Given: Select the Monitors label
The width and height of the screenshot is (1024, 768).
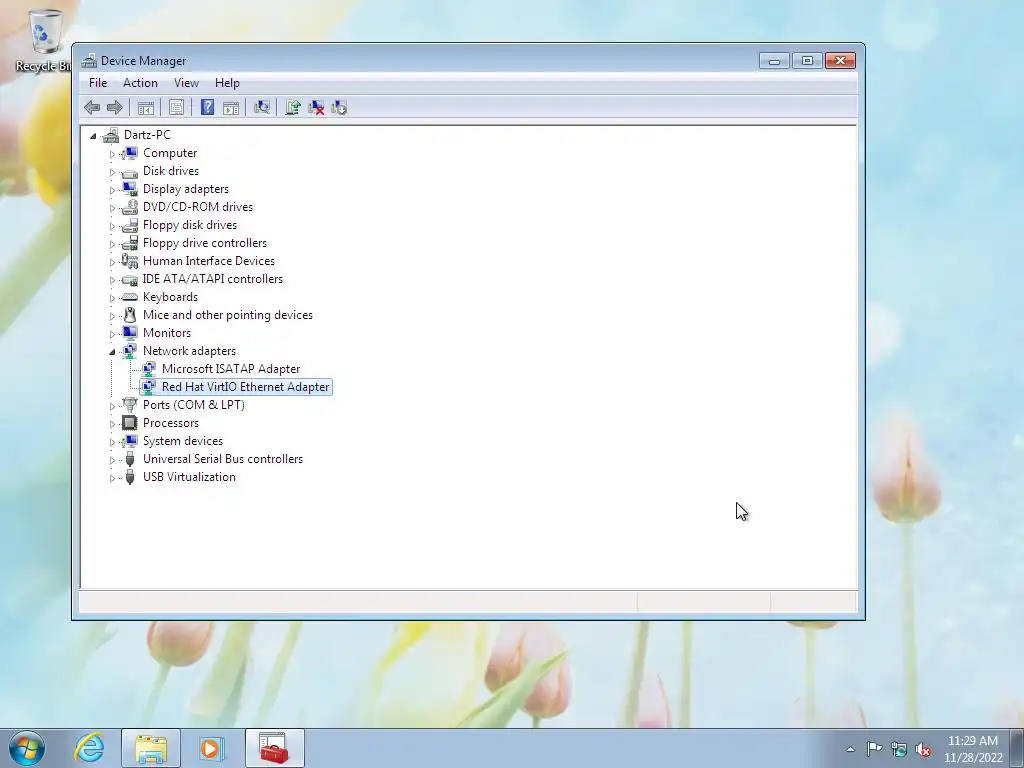Looking at the screenshot, I should tap(167, 333).
